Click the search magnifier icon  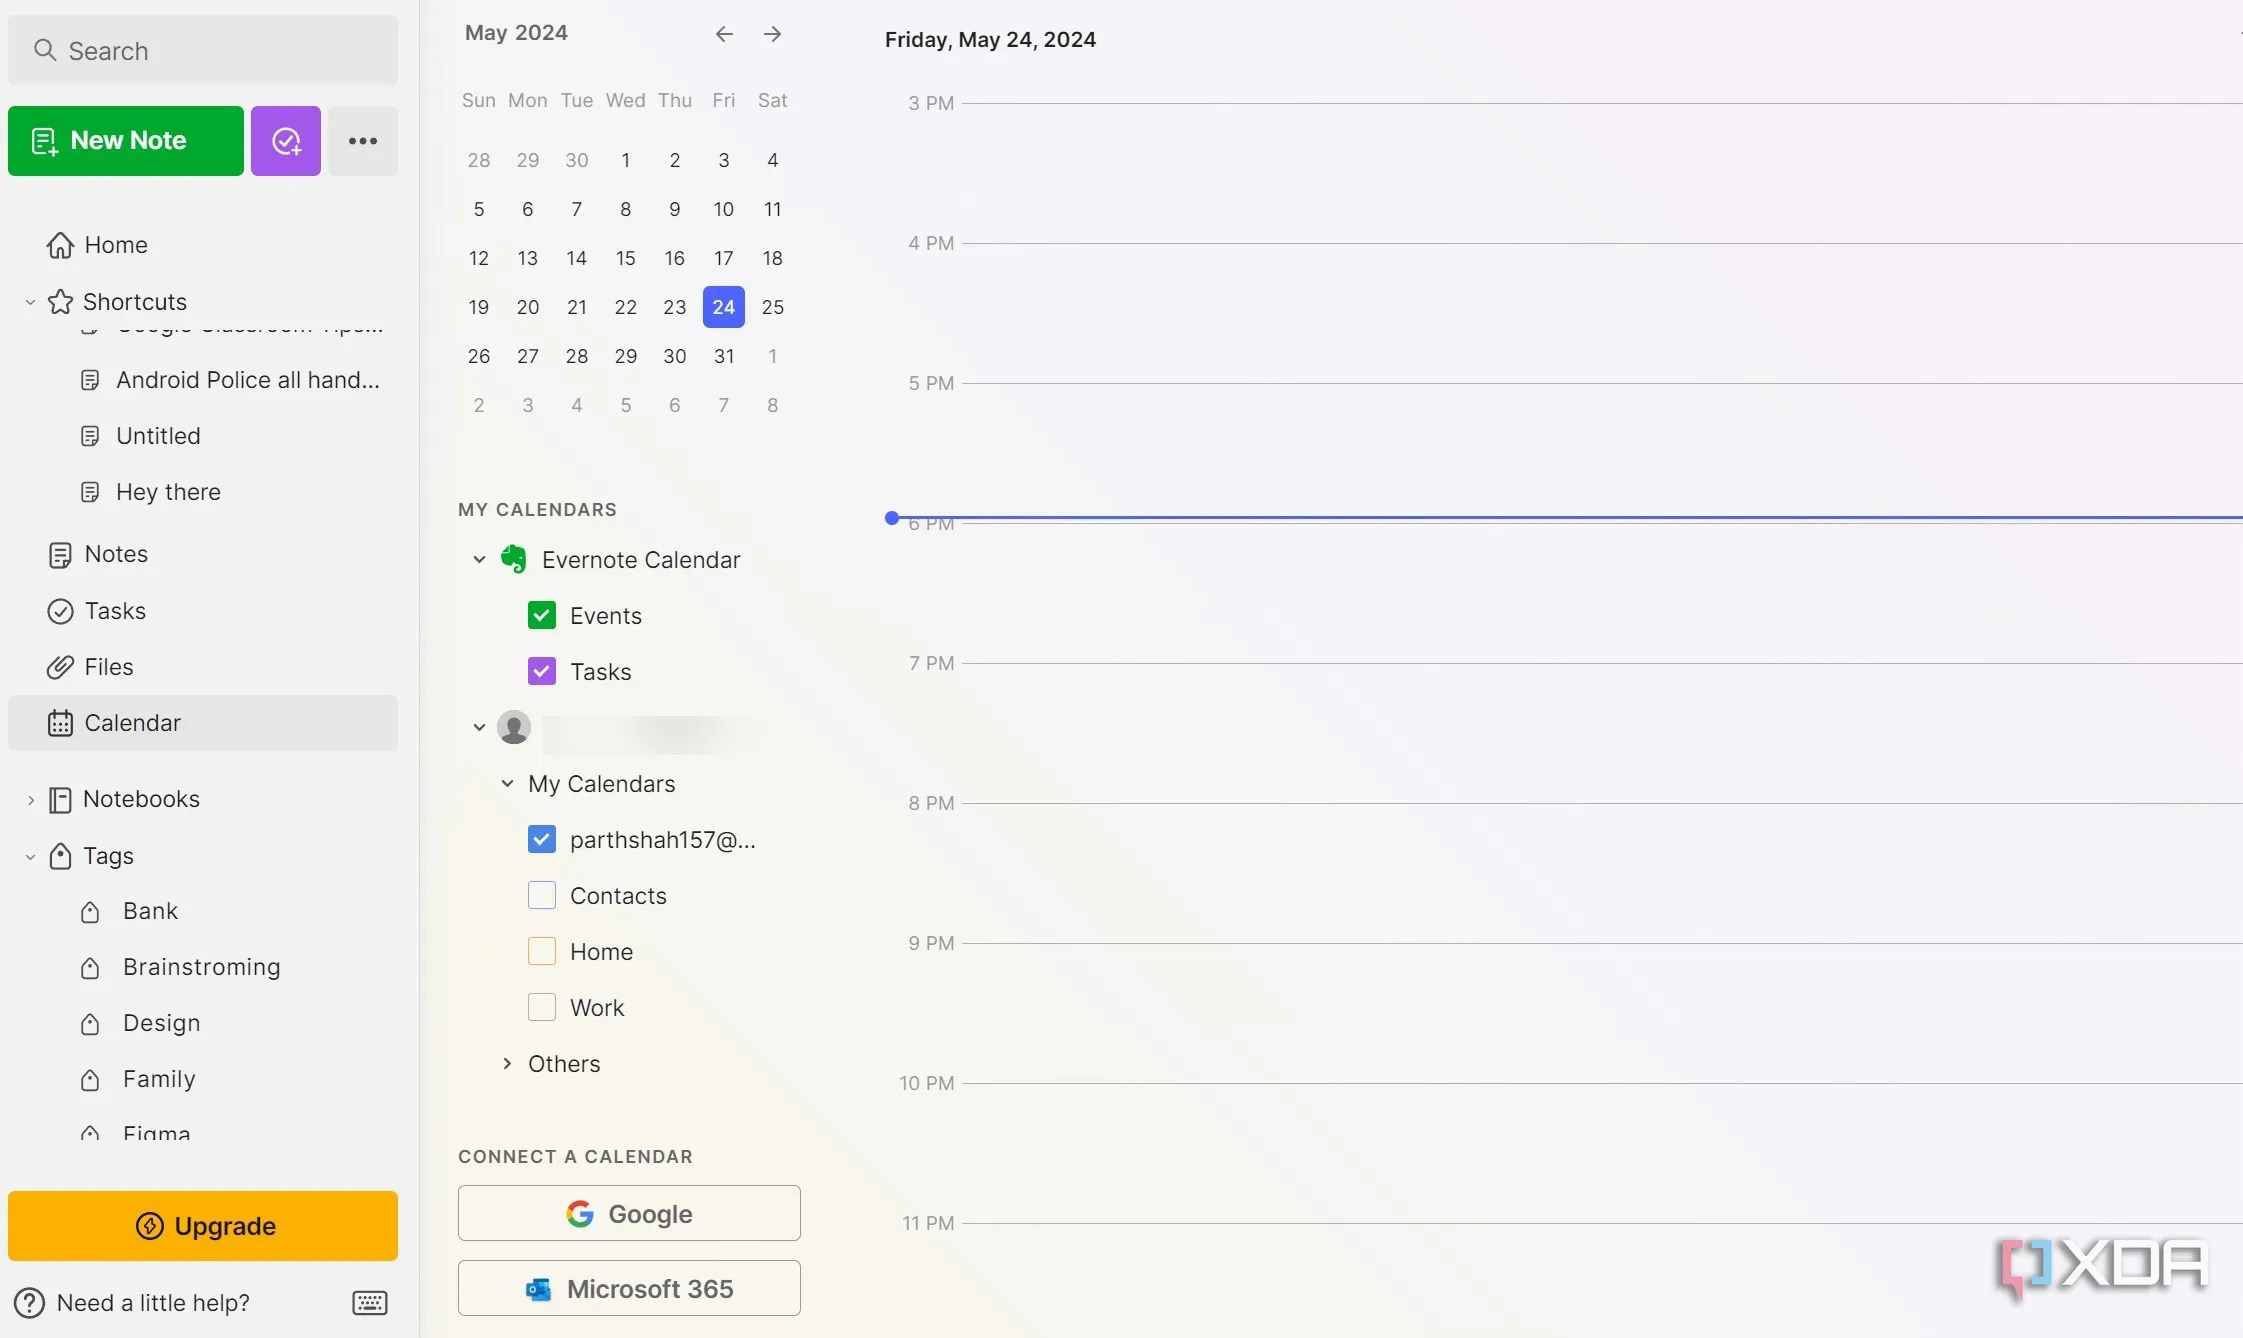(45, 50)
